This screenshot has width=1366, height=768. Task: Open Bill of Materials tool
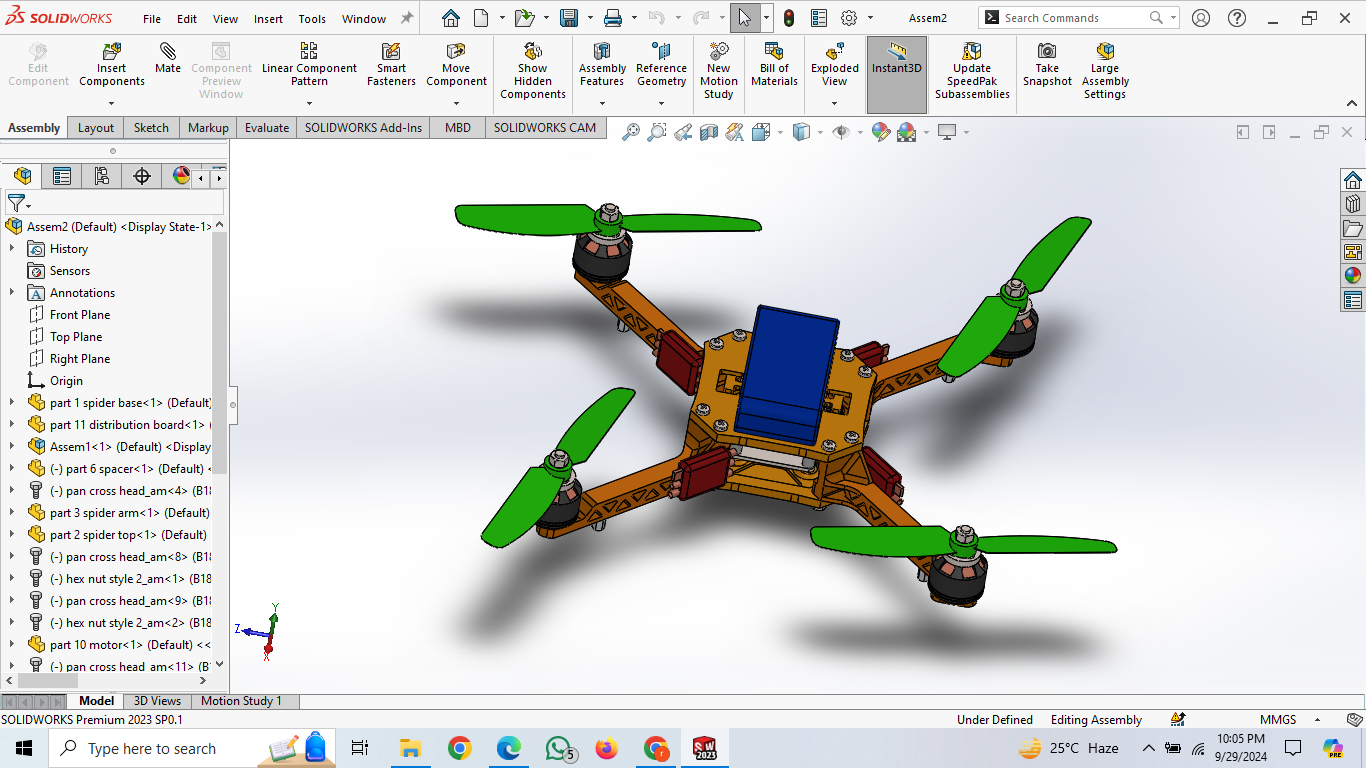point(774,64)
